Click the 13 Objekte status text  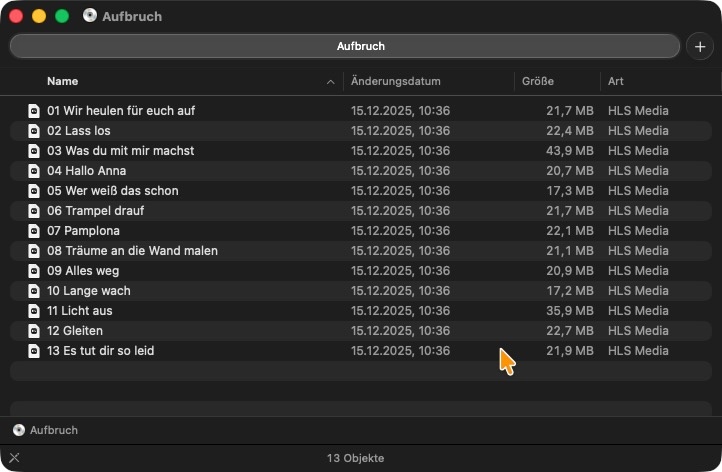355,458
